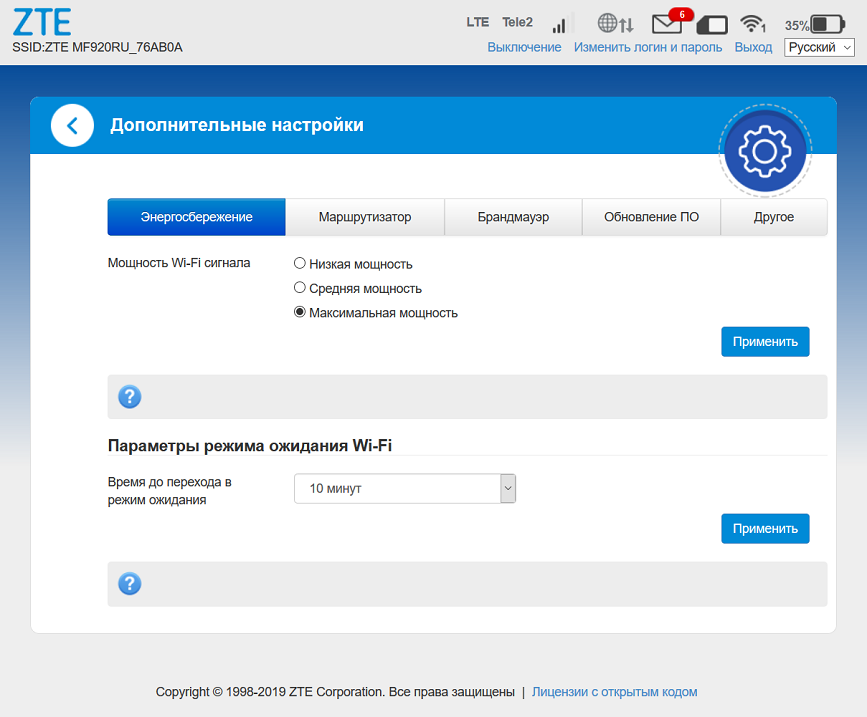This screenshot has height=717, width=867.
Task: Click the Выключение link
Action: click(524, 48)
